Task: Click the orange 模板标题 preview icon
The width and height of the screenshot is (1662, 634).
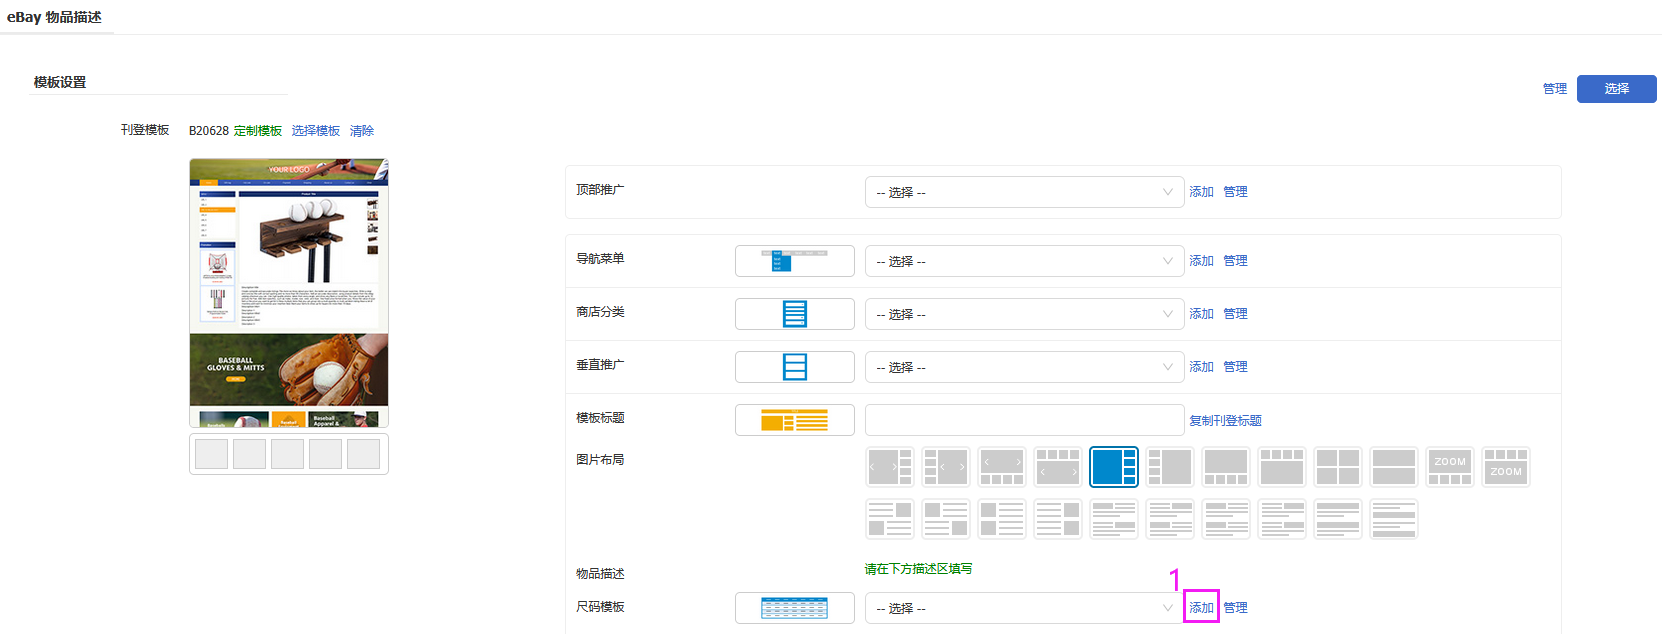Action: click(794, 420)
